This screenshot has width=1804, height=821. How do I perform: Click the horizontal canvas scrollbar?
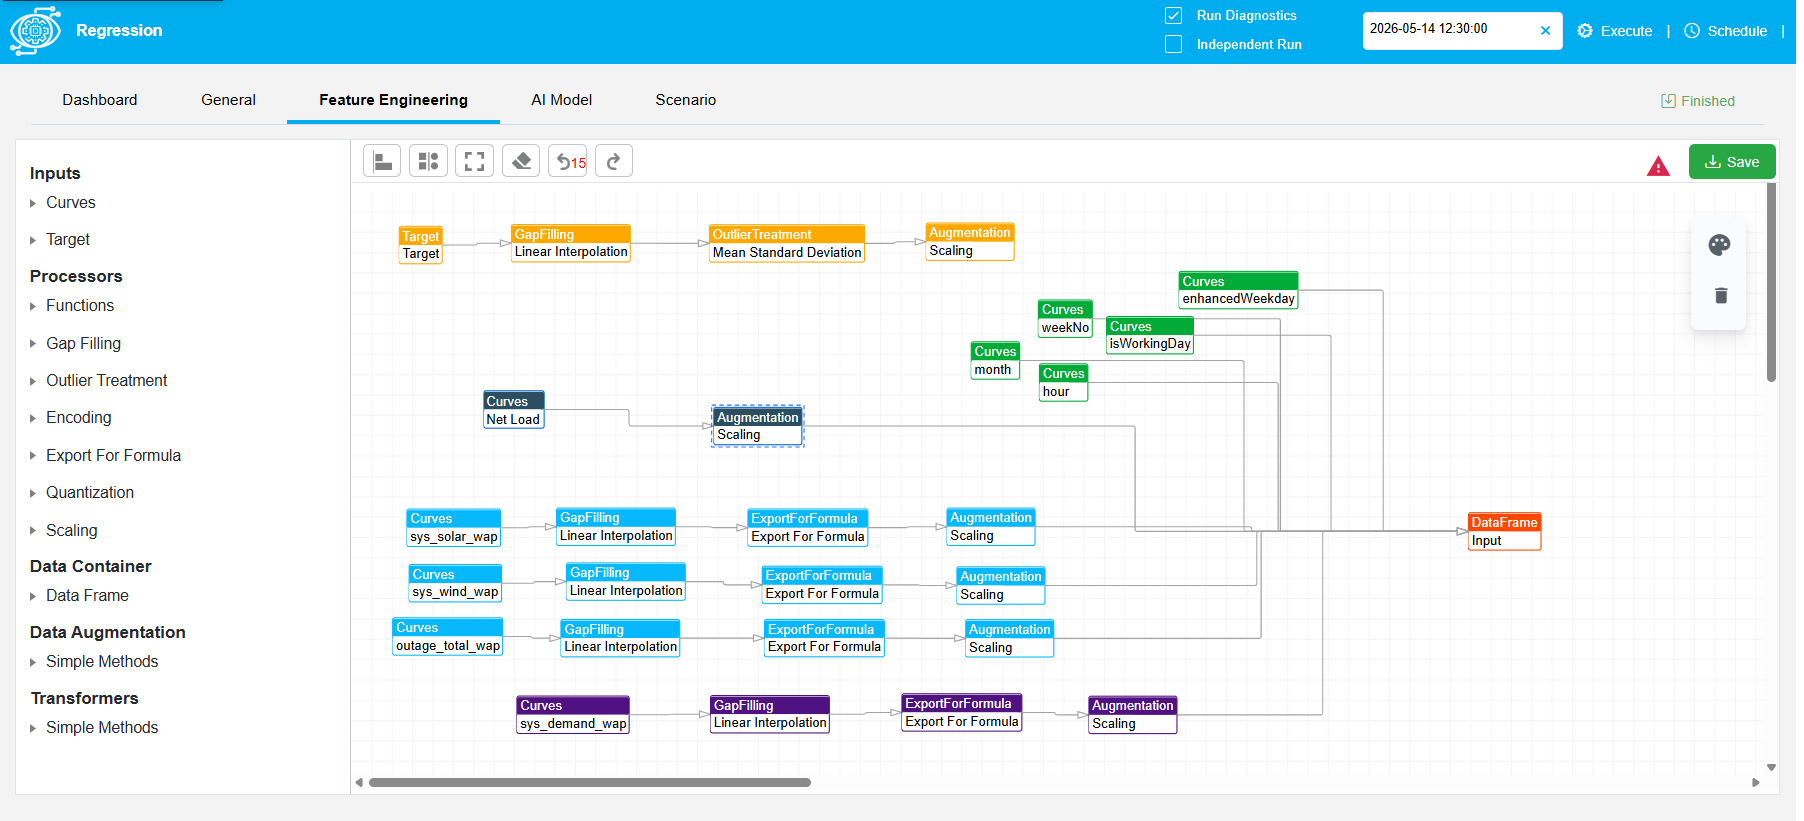pos(590,783)
